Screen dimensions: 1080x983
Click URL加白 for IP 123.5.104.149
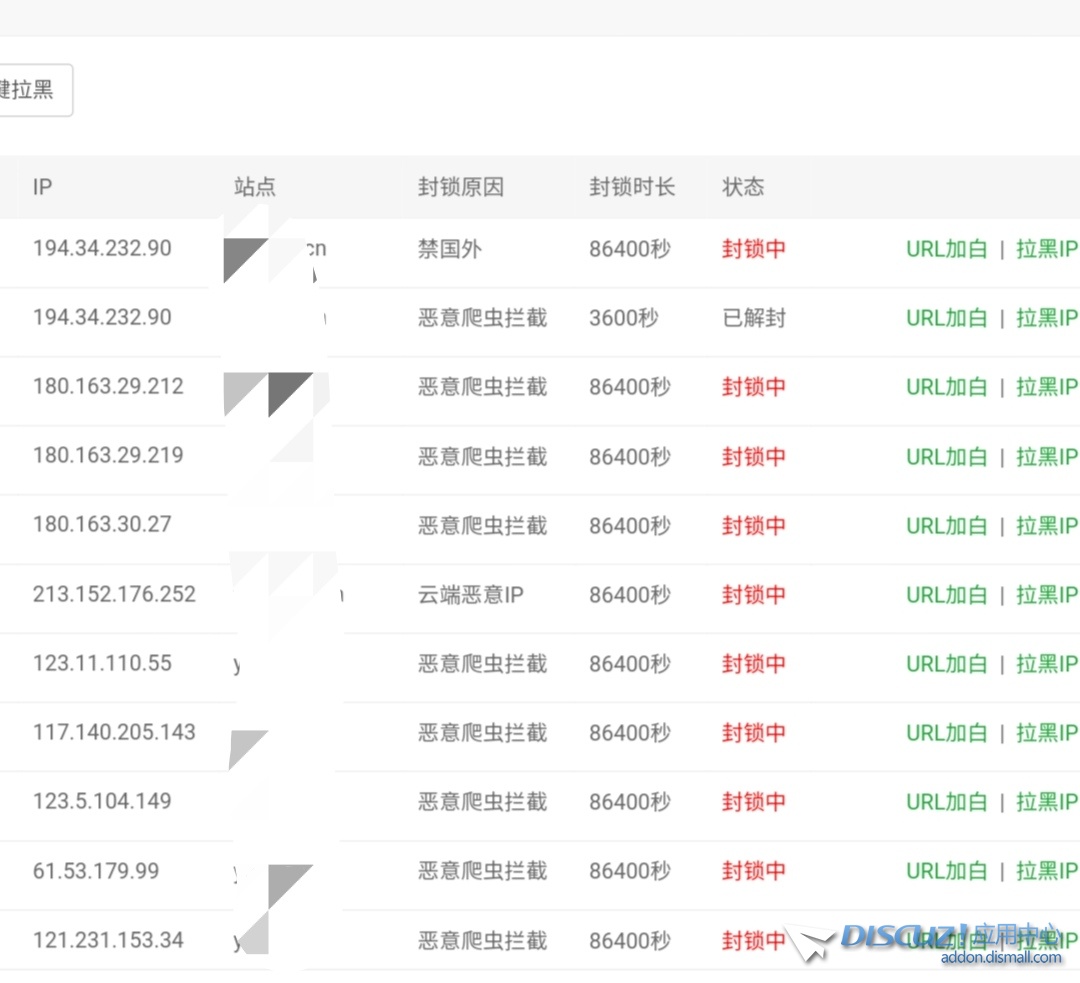[x=947, y=802]
